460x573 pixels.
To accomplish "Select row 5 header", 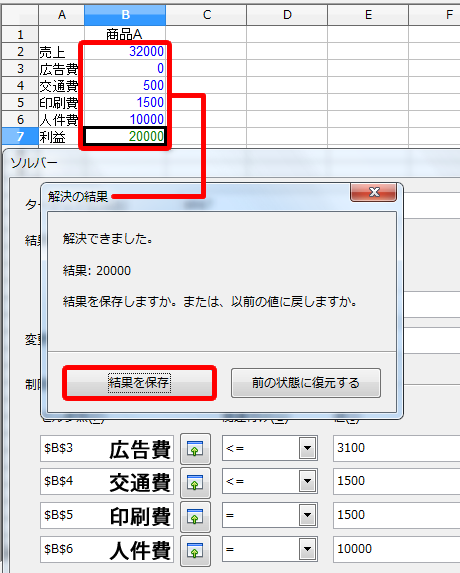I will tap(20, 102).
